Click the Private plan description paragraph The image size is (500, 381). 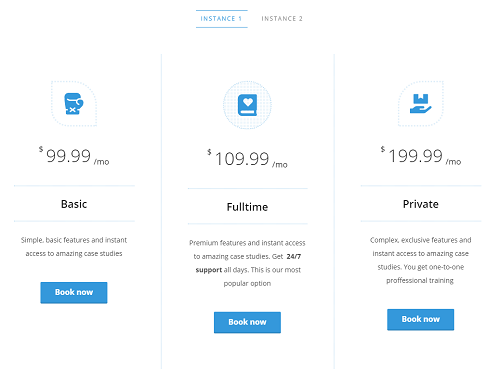point(421,260)
